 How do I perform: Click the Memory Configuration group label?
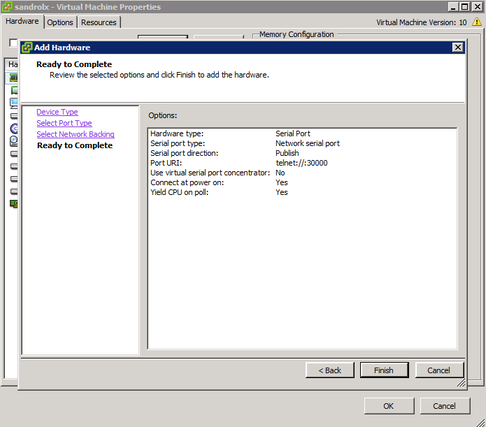pyautogui.click(x=296, y=34)
